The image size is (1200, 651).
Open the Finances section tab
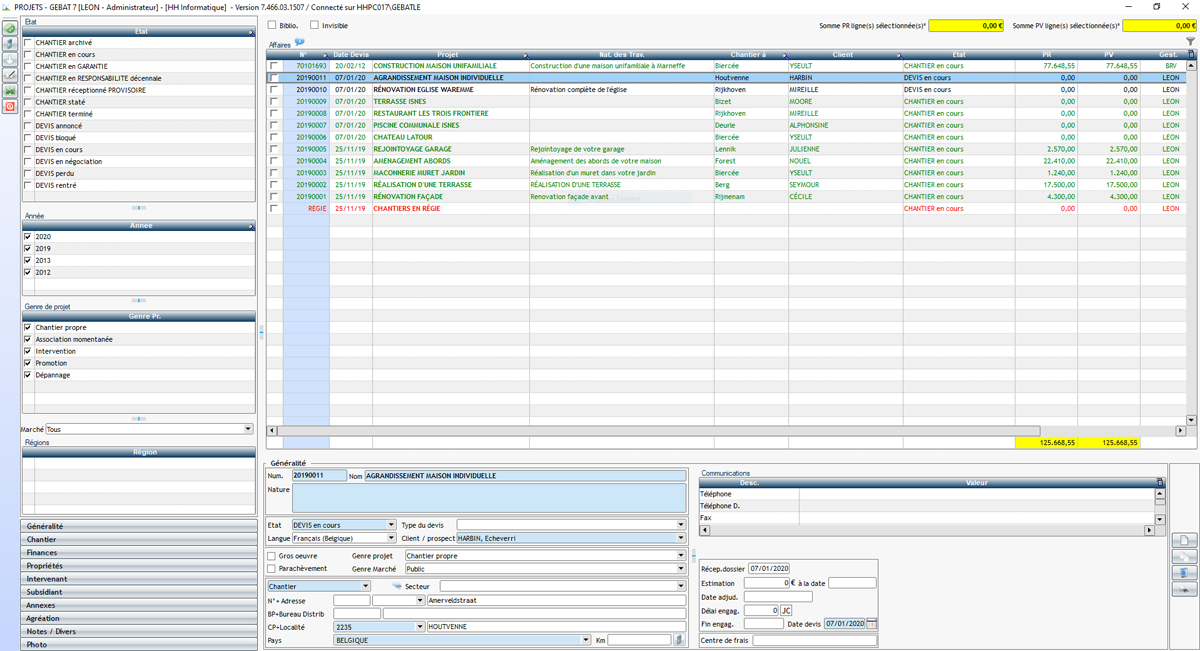(136, 552)
